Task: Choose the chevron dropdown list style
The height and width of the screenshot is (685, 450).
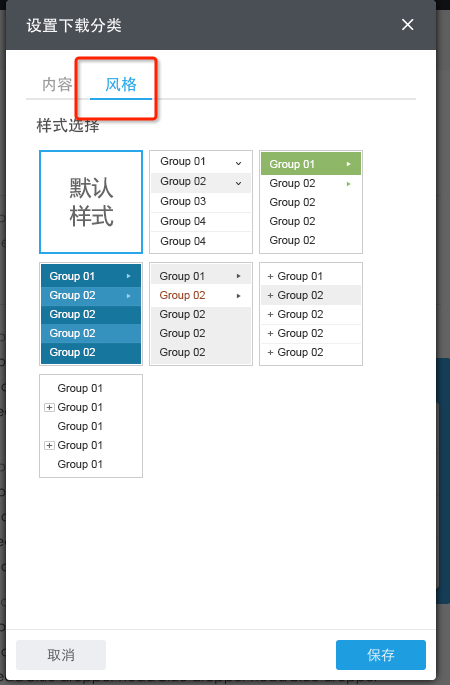Action: pos(201,202)
